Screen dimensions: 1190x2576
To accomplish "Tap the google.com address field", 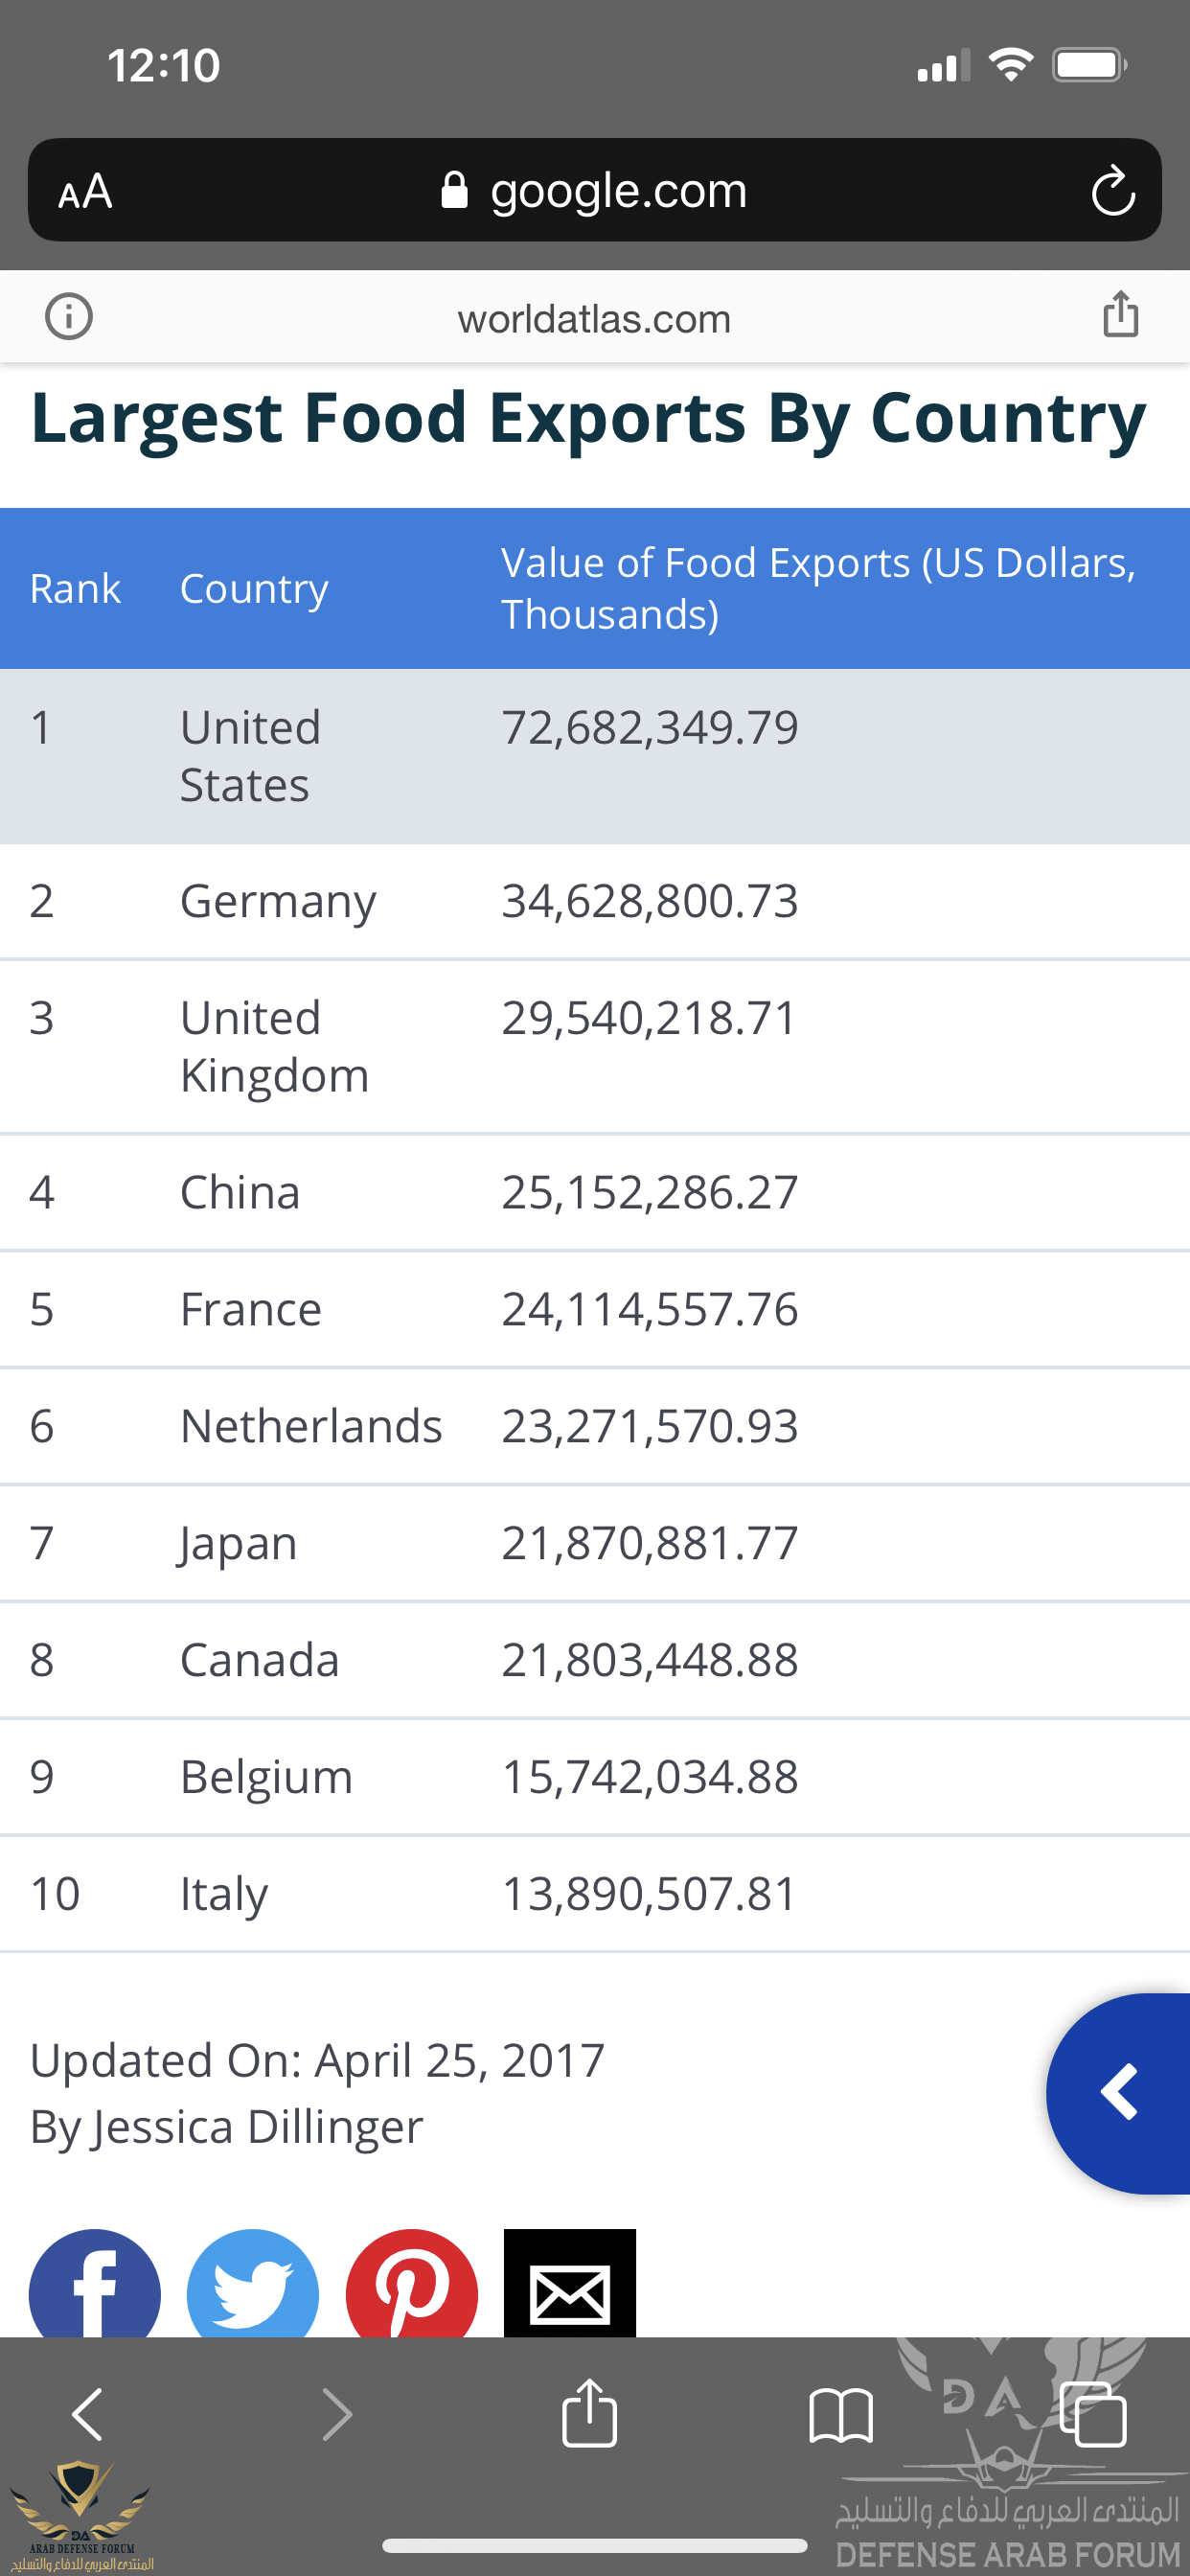I will pyautogui.click(x=594, y=191).
